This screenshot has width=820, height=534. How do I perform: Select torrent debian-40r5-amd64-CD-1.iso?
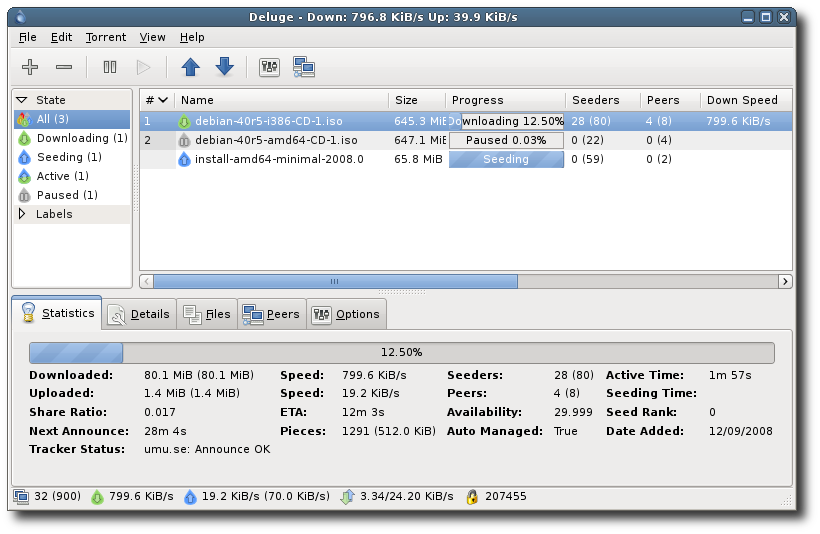pyautogui.click(x=465, y=140)
